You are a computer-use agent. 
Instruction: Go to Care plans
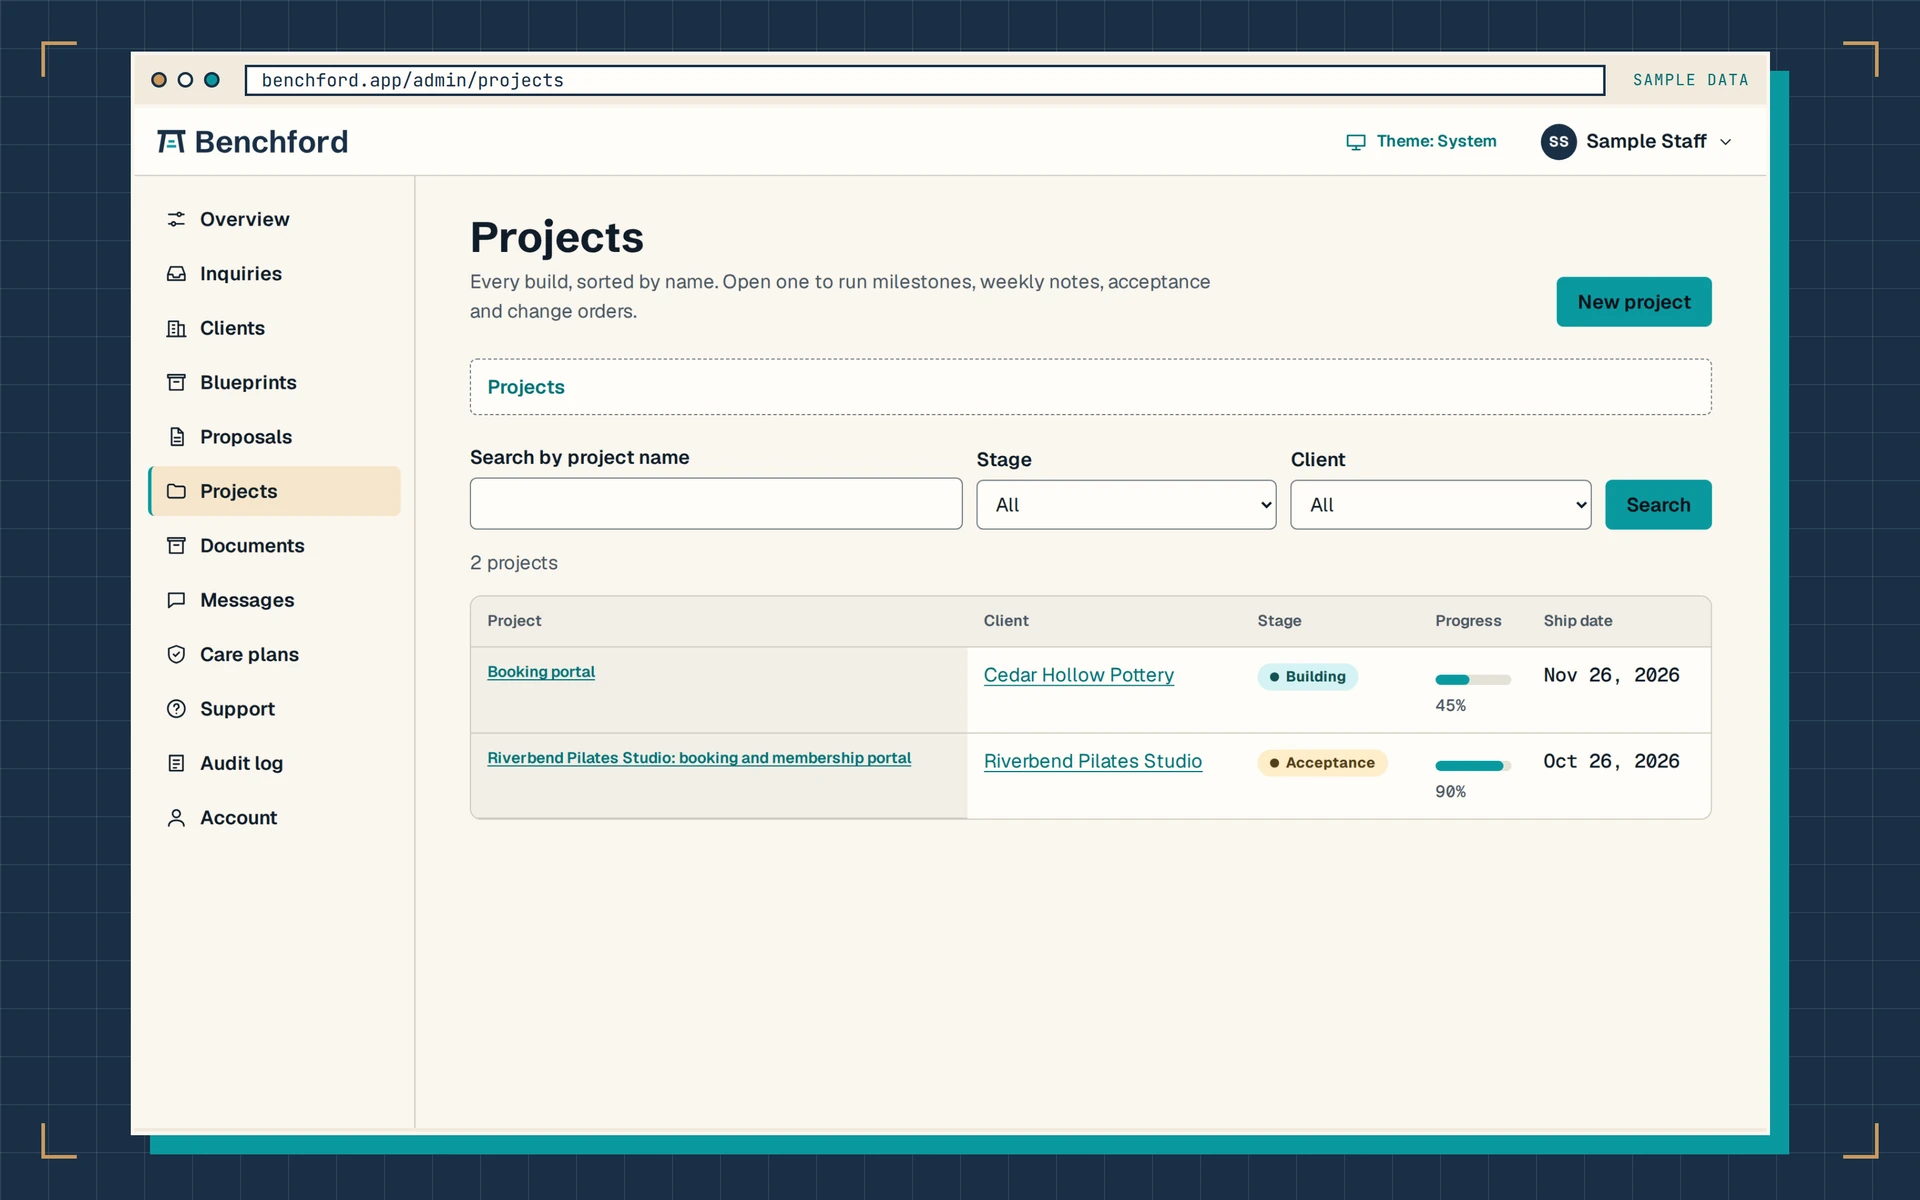[x=274, y=654]
